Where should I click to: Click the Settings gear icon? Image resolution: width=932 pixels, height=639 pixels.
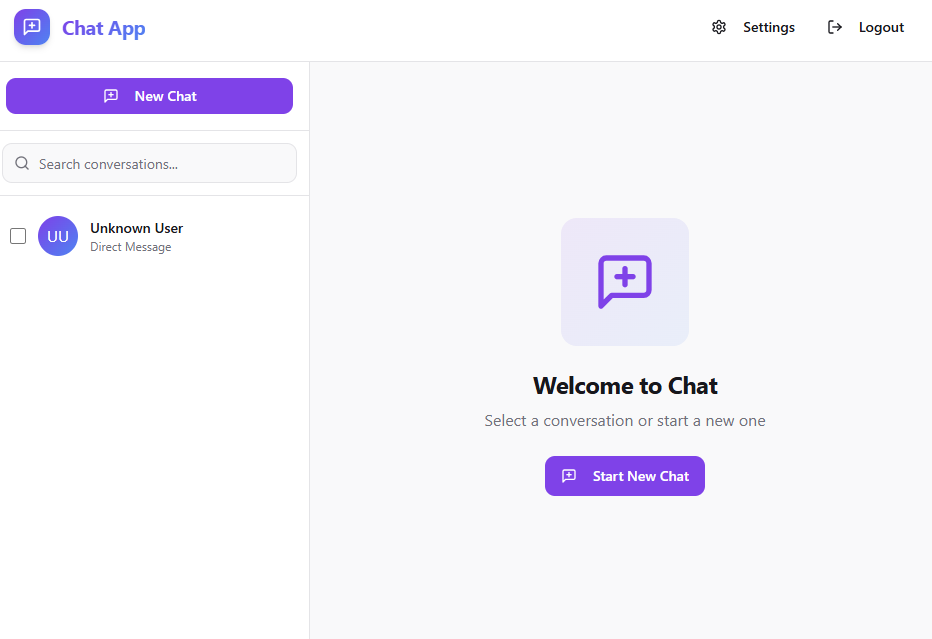[719, 27]
